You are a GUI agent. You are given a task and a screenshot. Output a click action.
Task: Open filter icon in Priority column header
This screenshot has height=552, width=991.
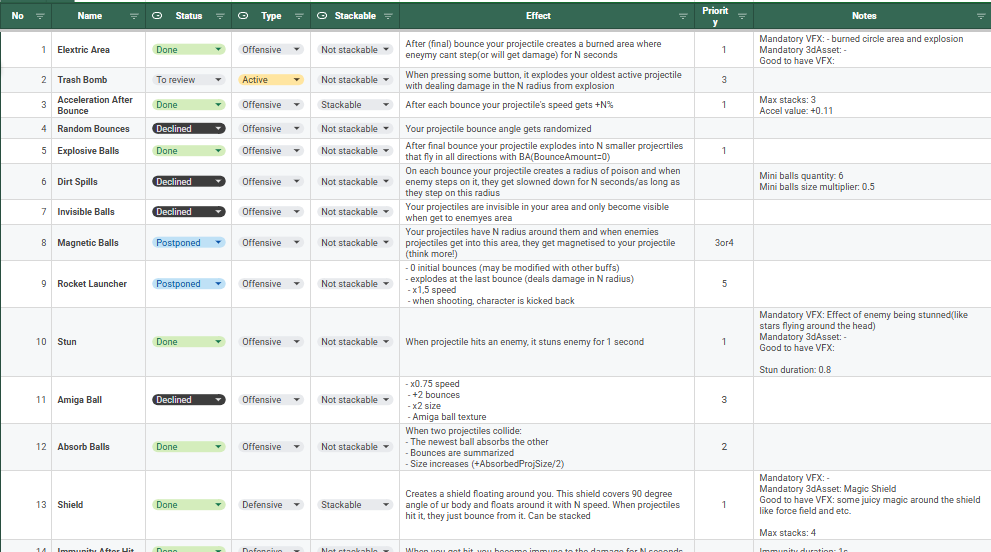(x=742, y=16)
